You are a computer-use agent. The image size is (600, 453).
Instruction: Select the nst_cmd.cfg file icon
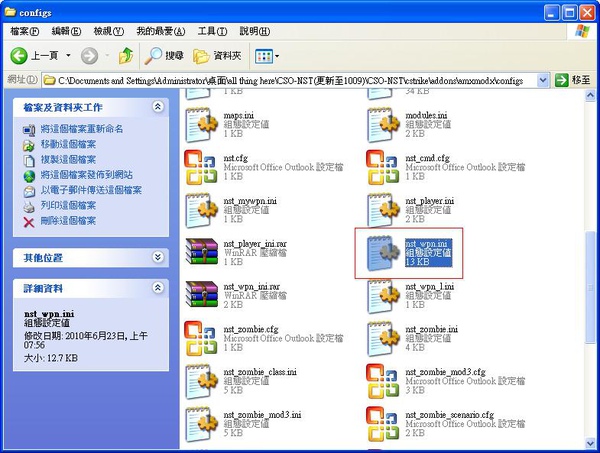(383, 167)
